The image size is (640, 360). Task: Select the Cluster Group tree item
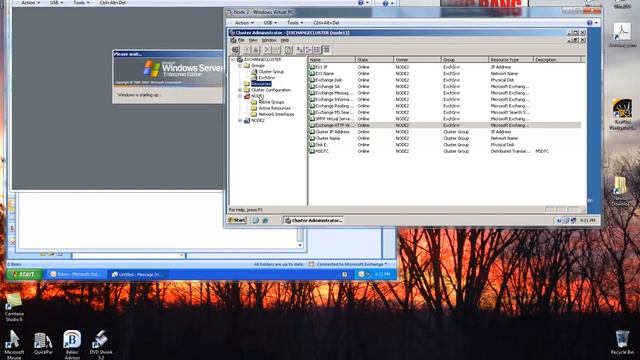pos(271,71)
